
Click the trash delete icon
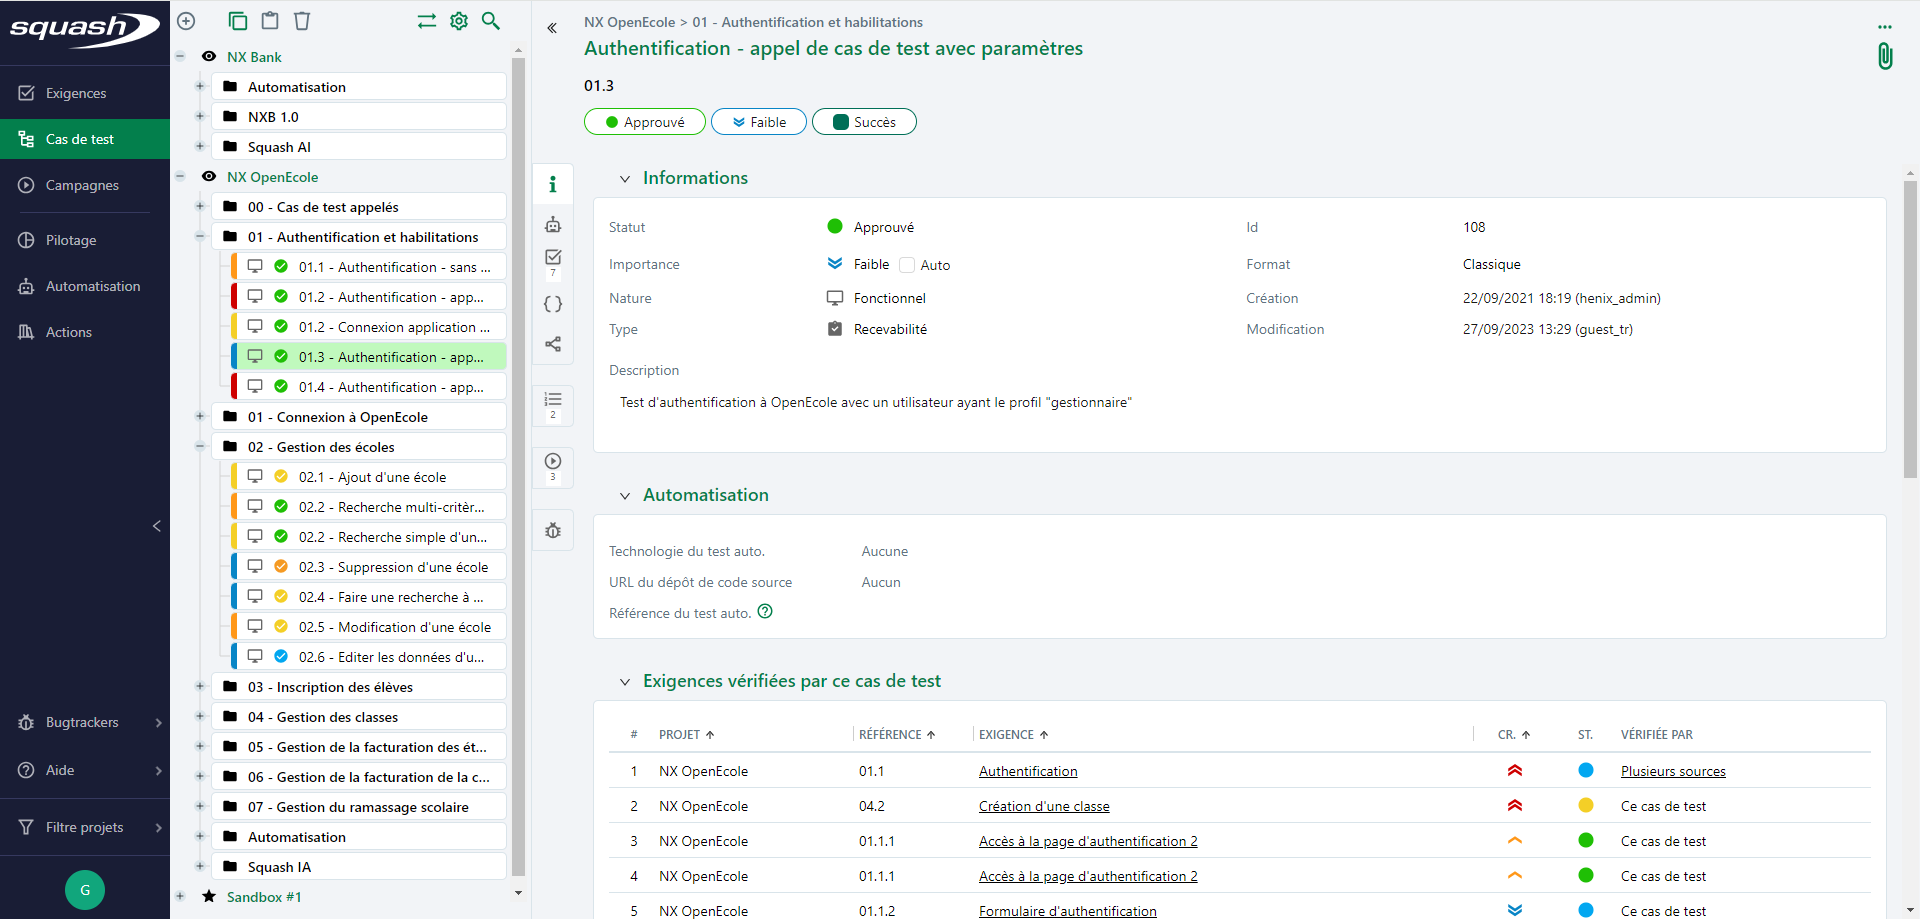pyautogui.click(x=302, y=21)
